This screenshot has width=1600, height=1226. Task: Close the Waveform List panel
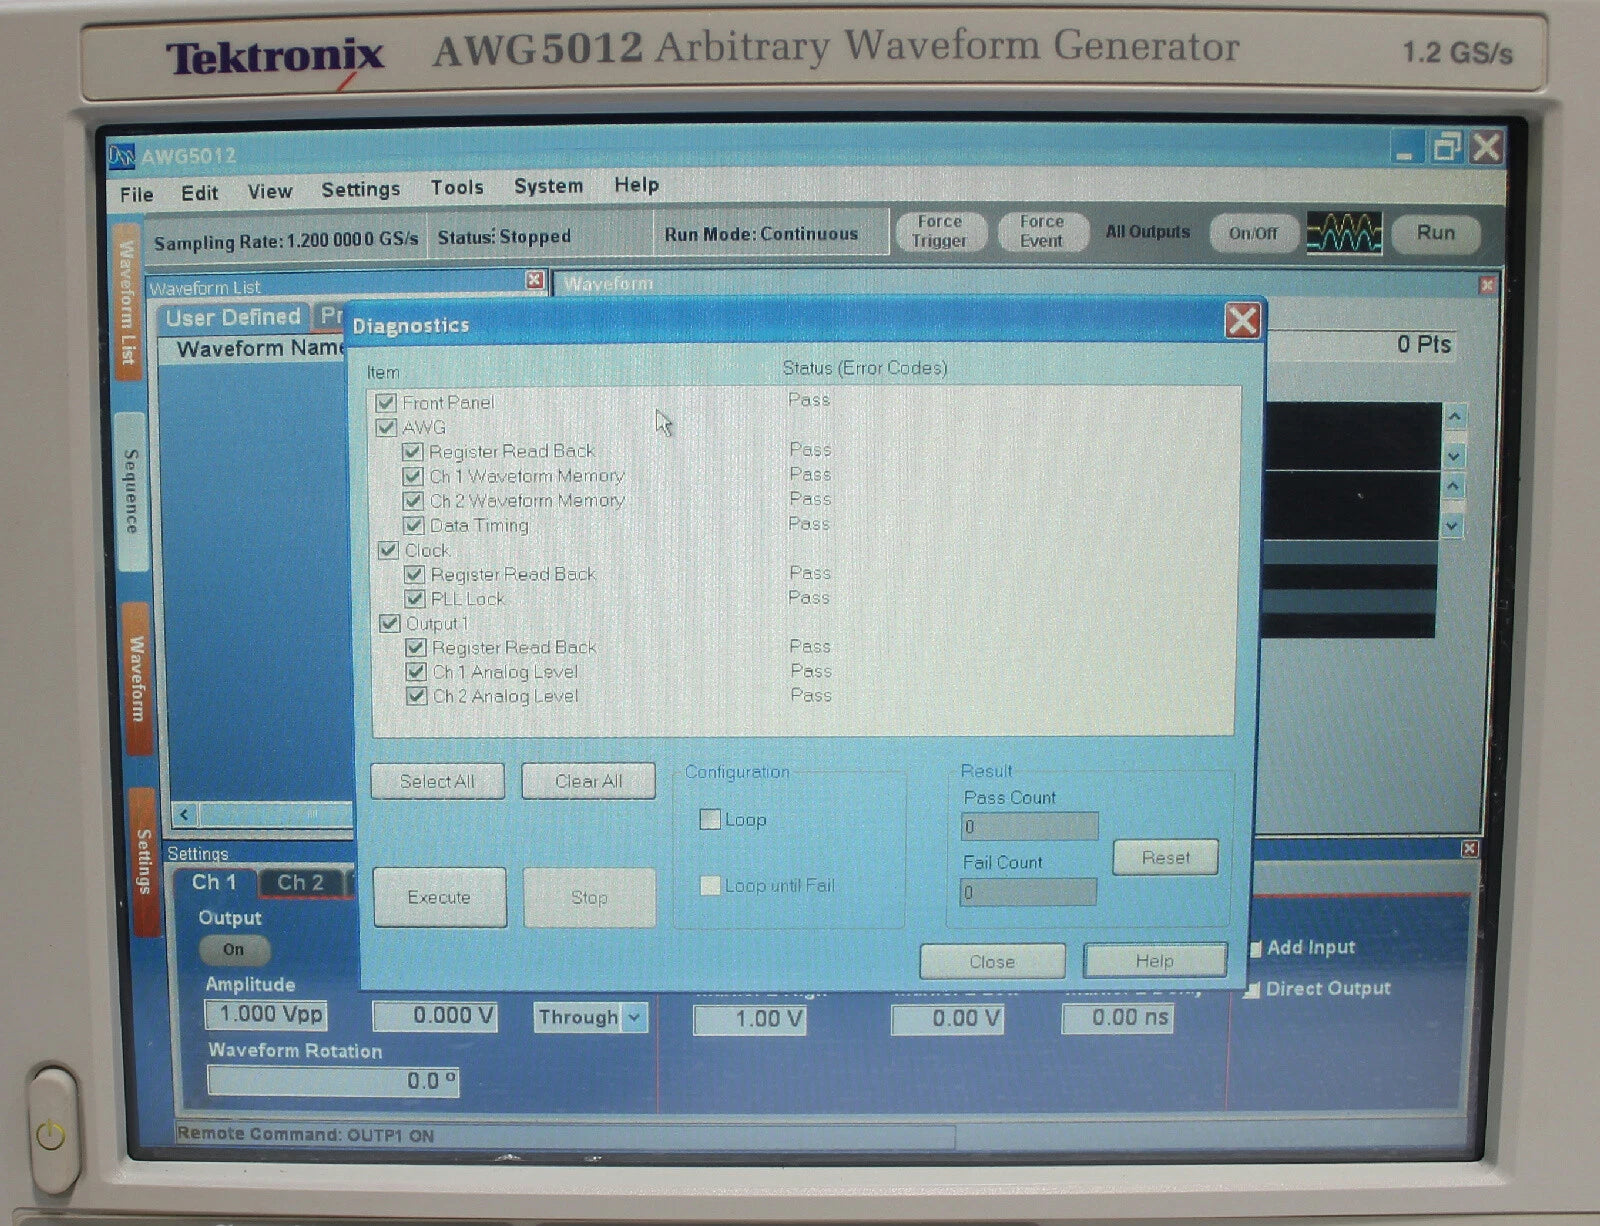(535, 280)
